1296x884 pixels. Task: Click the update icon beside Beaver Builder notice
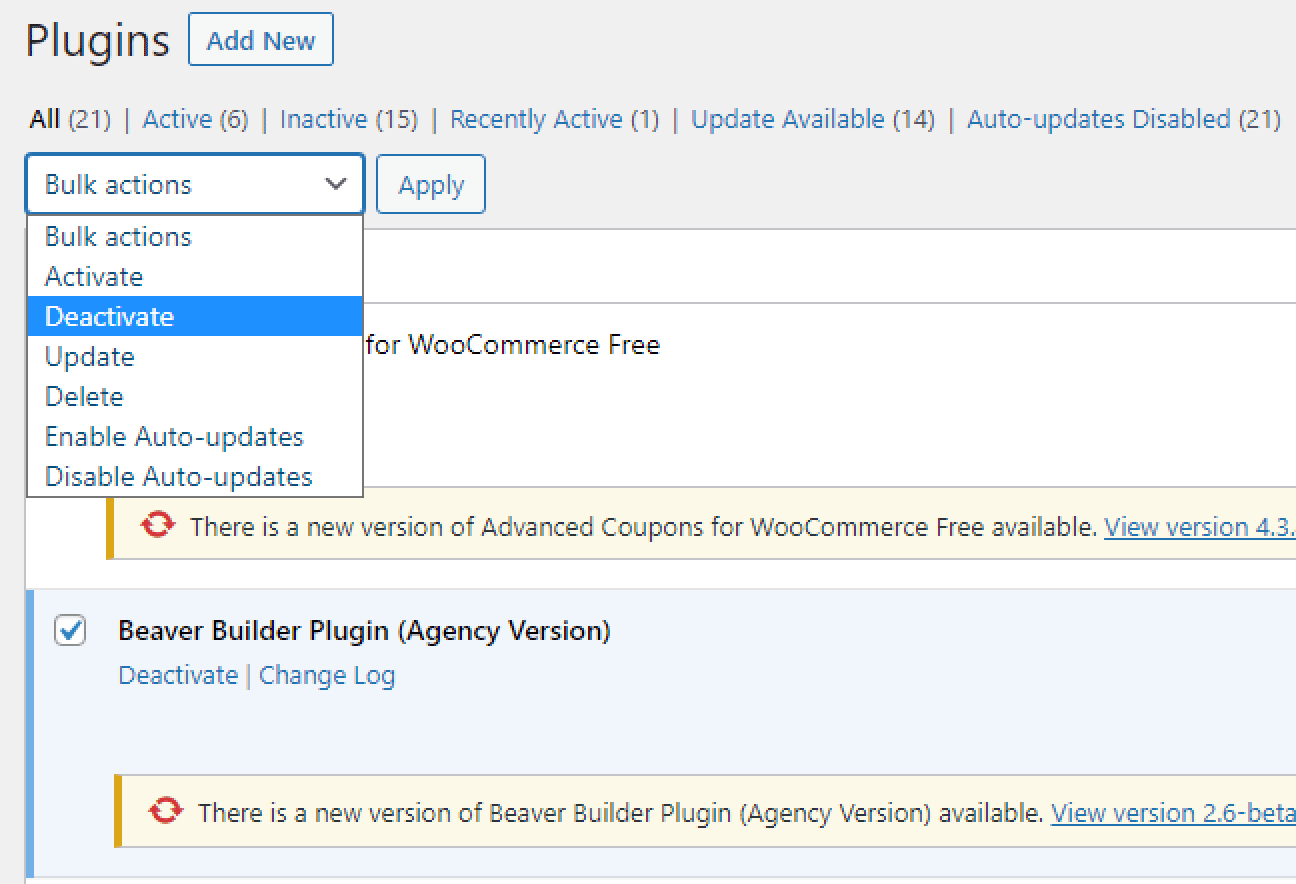point(166,812)
